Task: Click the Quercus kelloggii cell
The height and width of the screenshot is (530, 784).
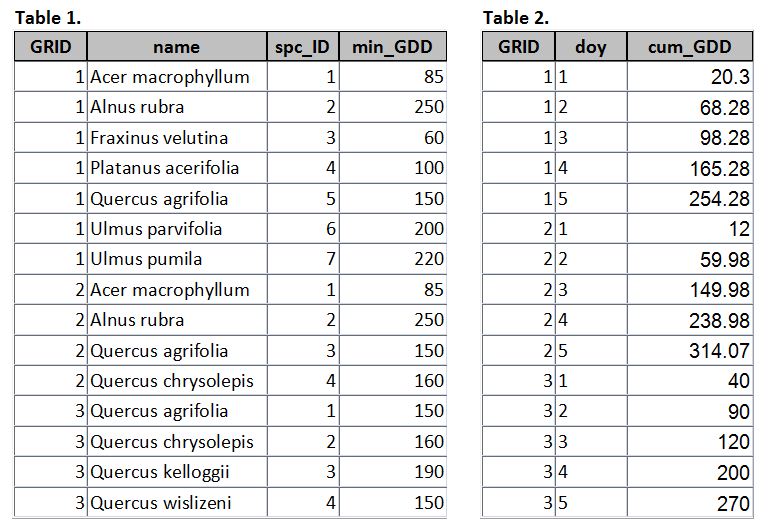Action: pos(177,472)
